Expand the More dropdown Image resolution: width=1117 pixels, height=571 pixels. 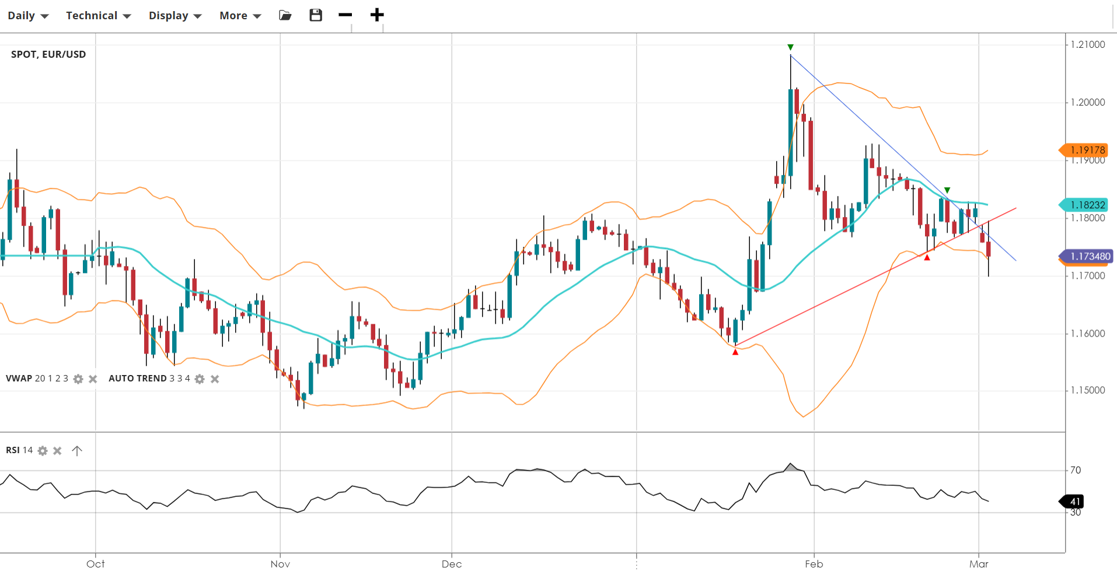pyautogui.click(x=240, y=16)
